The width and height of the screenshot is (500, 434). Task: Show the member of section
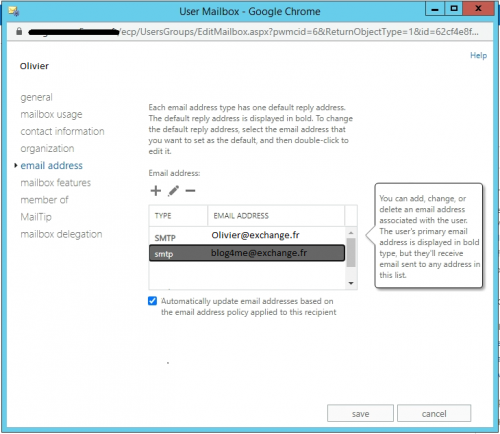[44, 200]
